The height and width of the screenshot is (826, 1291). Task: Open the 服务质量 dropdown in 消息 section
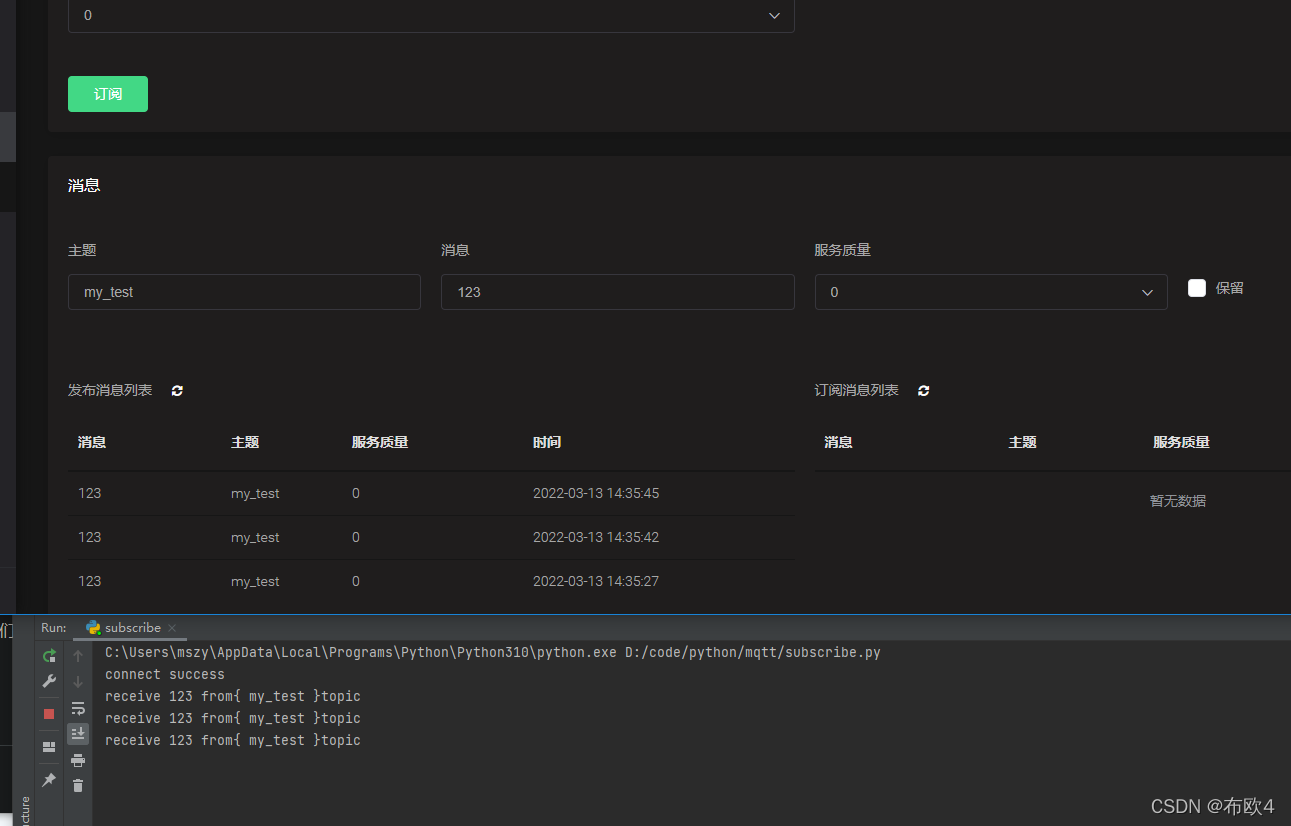[x=991, y=292]
